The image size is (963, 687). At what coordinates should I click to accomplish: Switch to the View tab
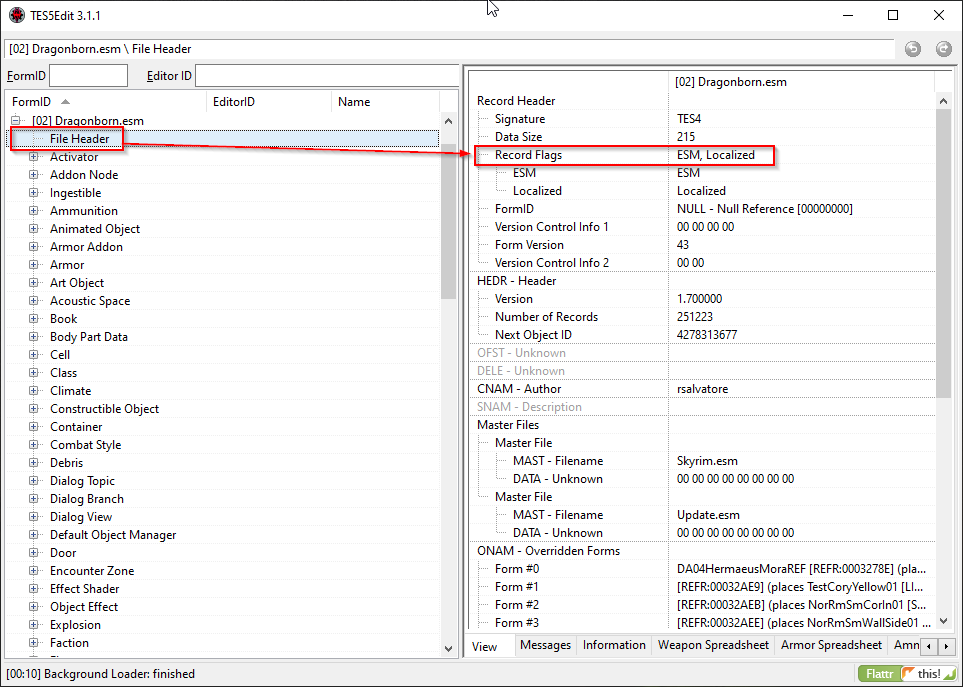pos(485,646)
